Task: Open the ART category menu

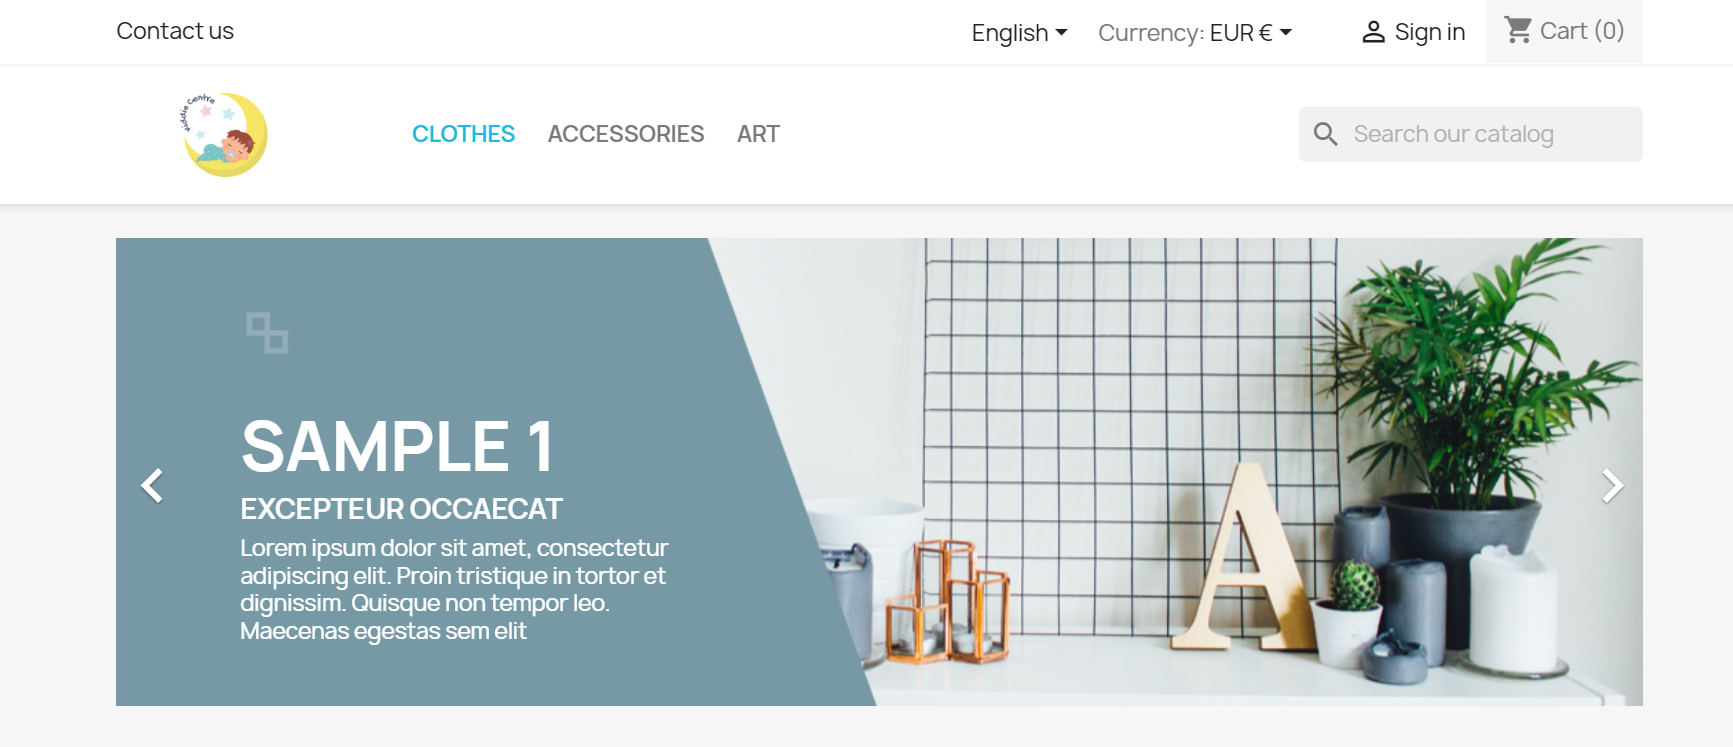Action: 758,134
